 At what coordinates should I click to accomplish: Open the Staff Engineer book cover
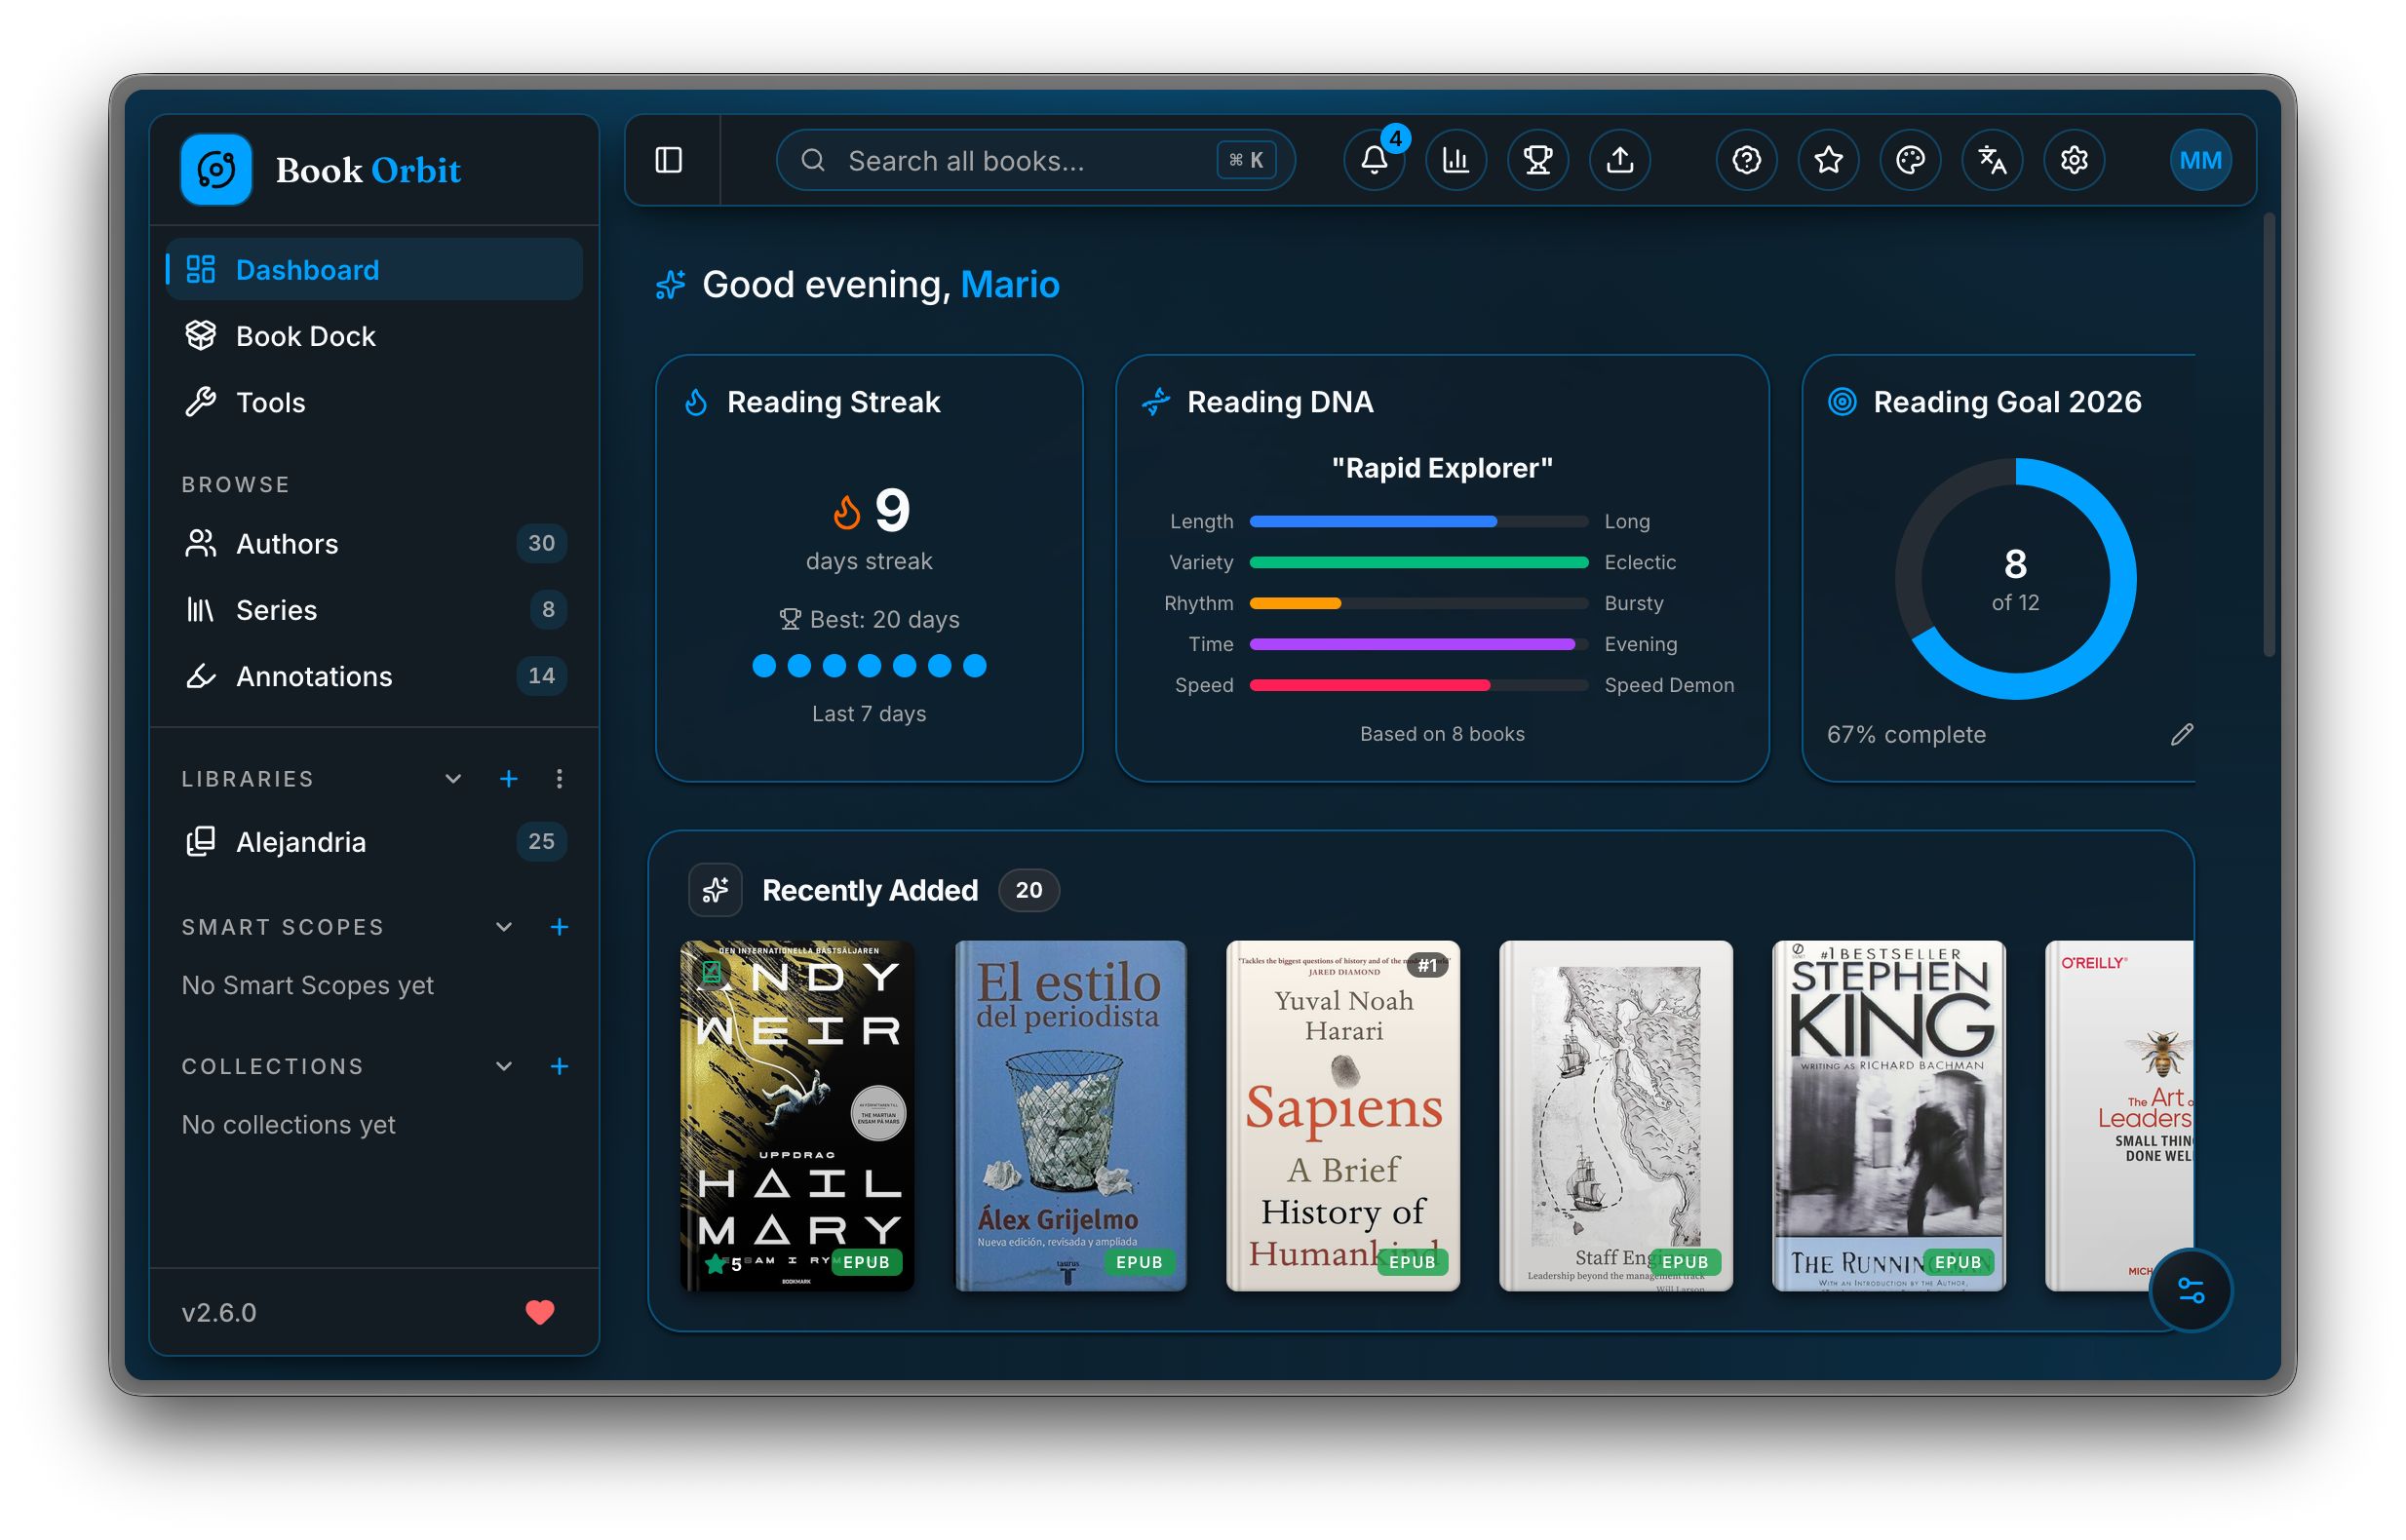[1616, 1116]
